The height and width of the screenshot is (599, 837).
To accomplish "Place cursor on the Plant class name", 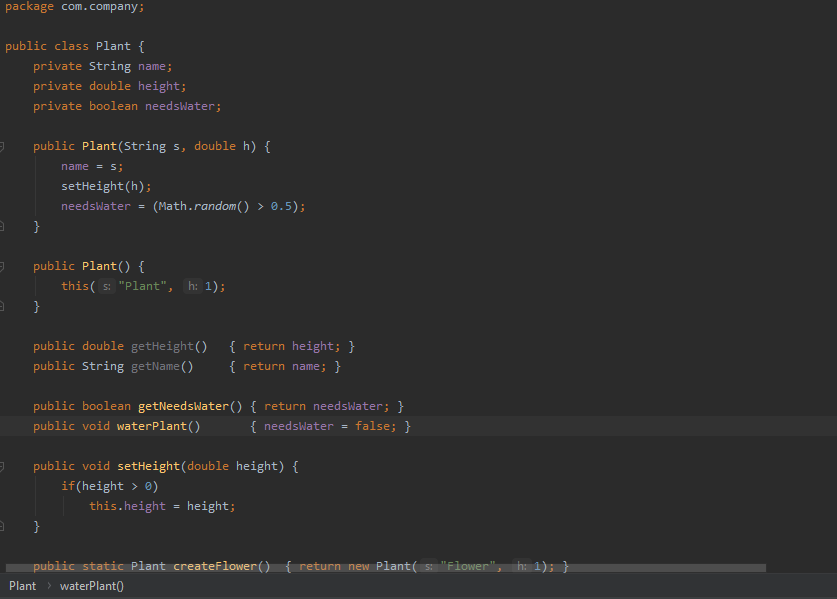I will coord(113,45).
